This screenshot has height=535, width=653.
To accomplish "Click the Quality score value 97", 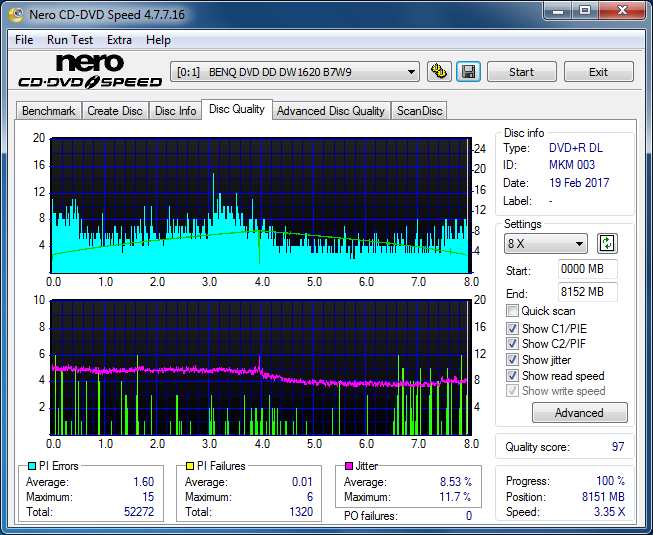I will (618, 447).
